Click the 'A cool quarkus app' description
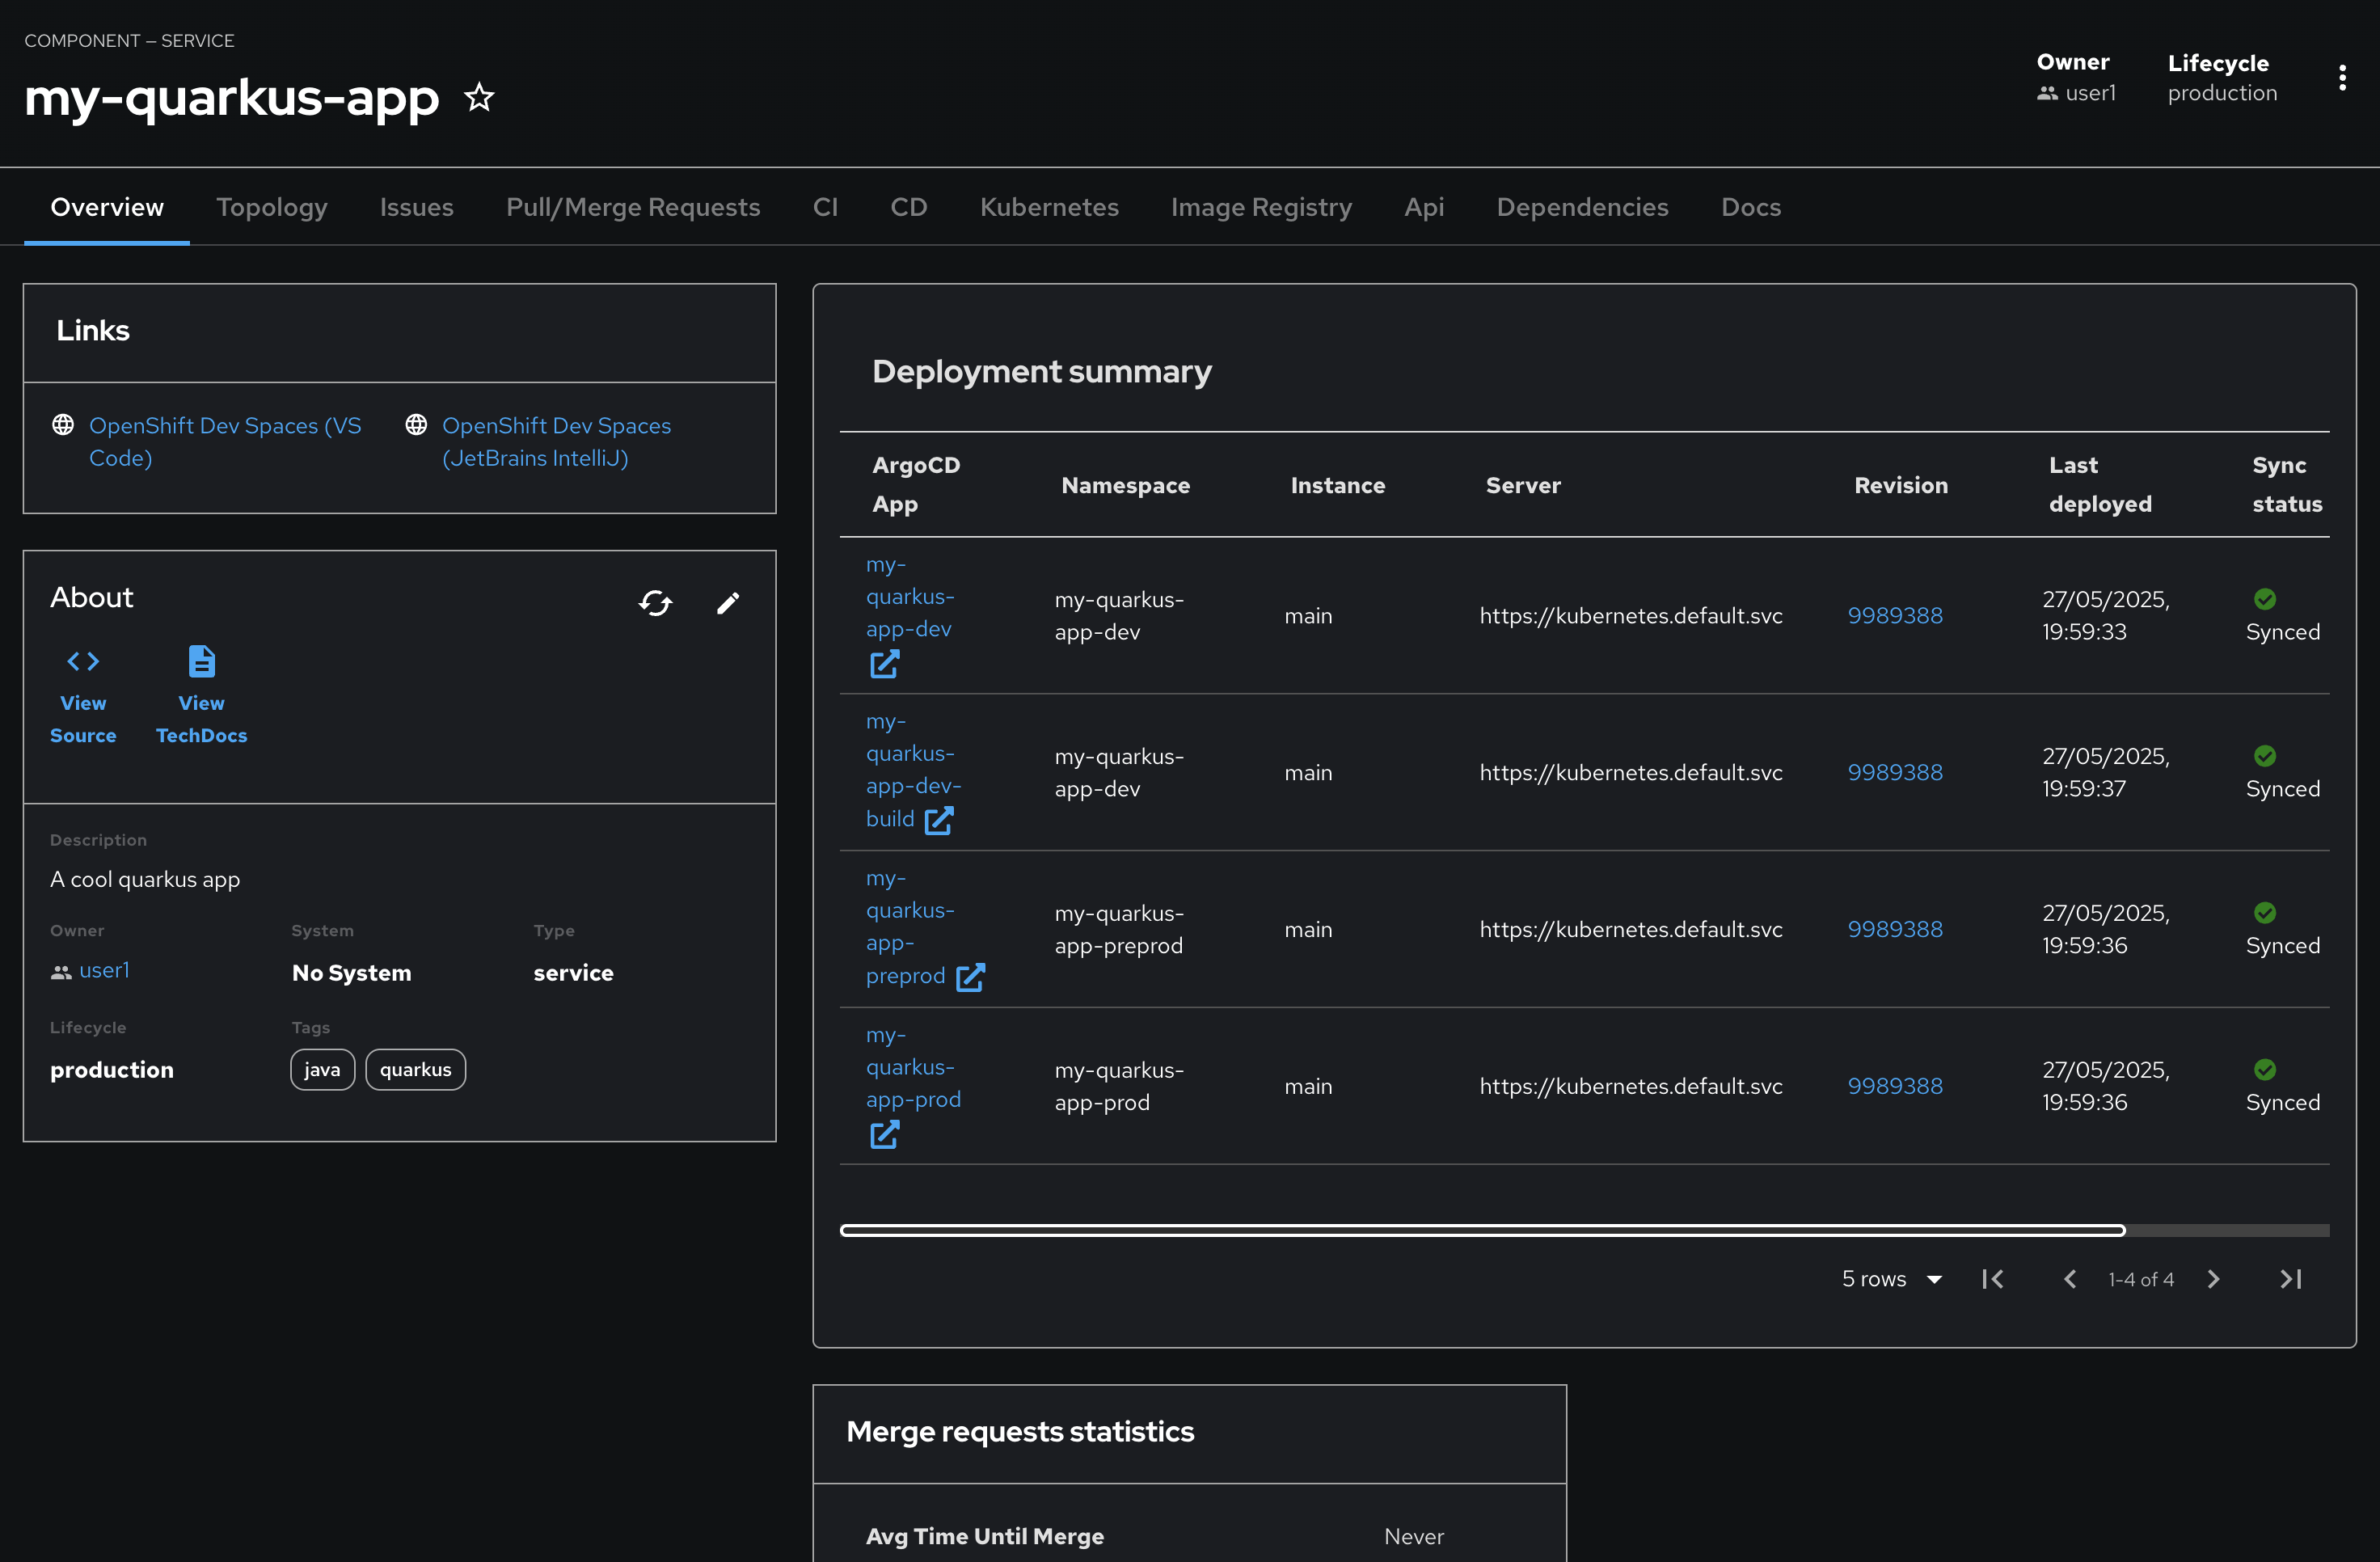2380x1562 pixels. pyautogui.click(x=145, y=879)
